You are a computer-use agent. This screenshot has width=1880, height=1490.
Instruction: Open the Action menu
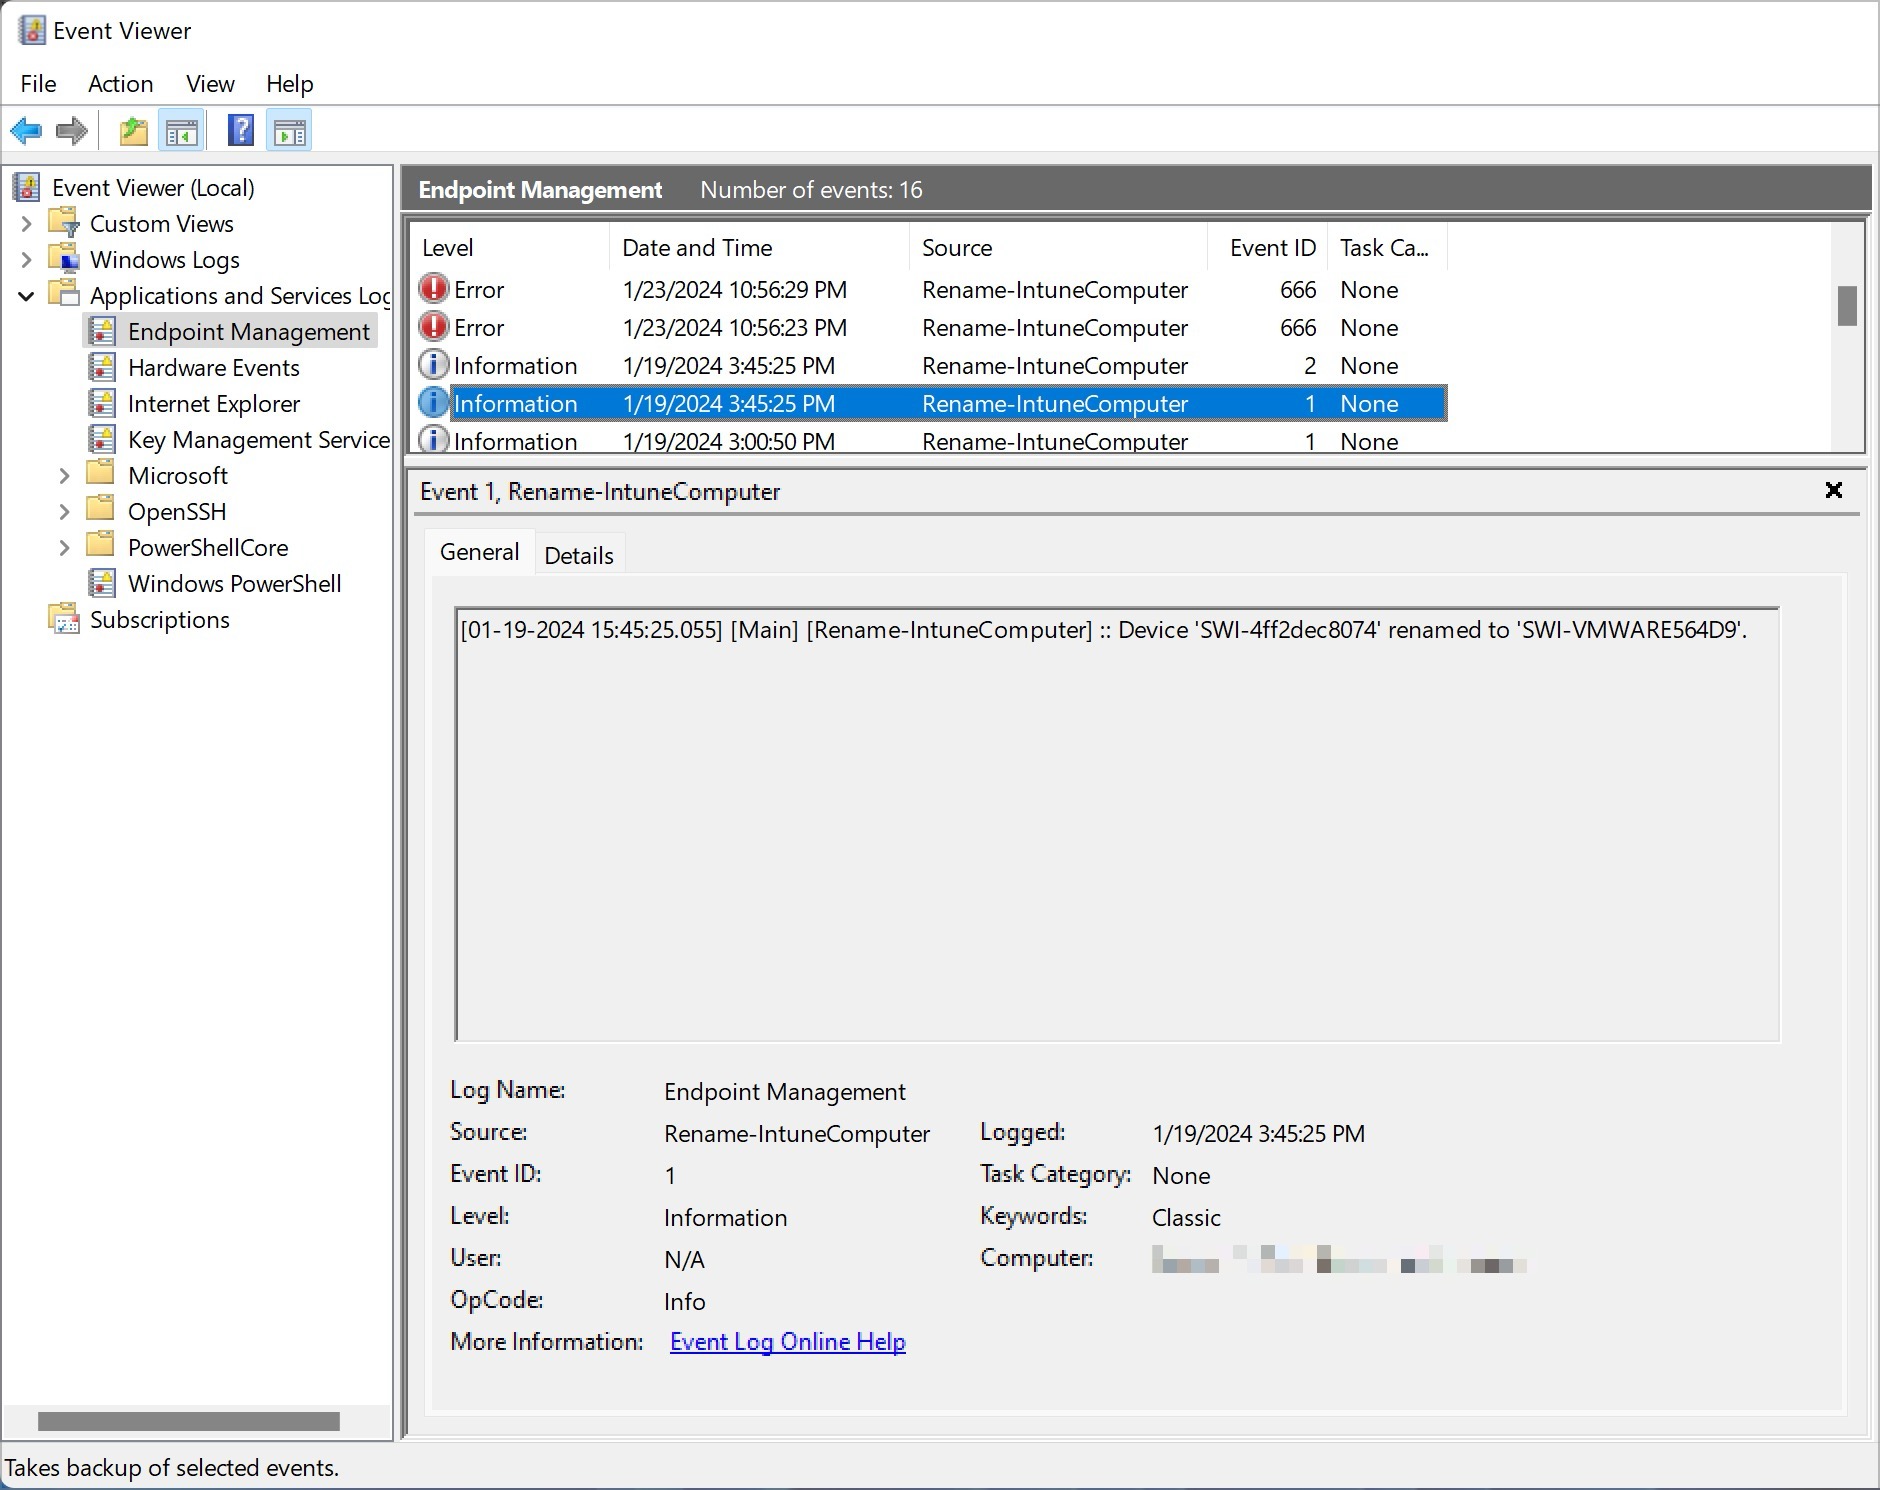tap(120, 84)
